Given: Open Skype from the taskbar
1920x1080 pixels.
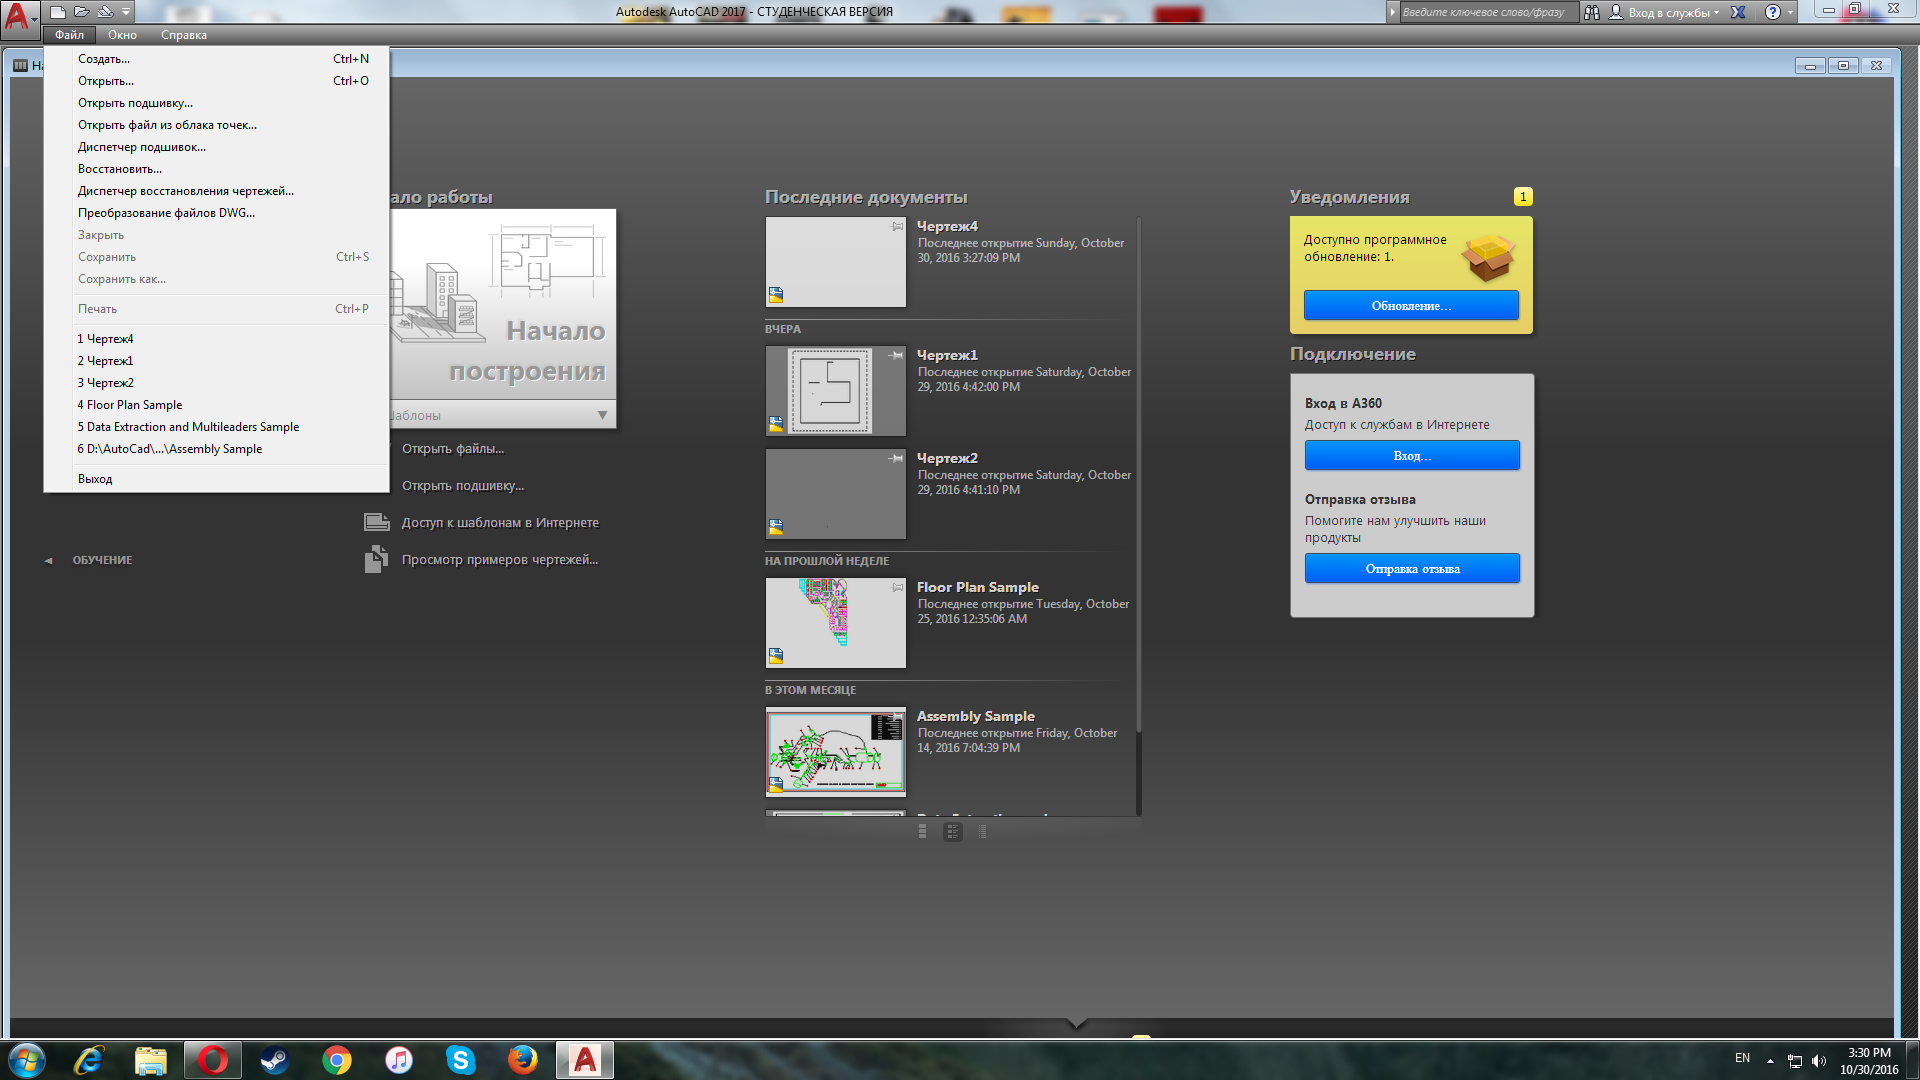Looking at the screenshot, I should (460, 1060).
